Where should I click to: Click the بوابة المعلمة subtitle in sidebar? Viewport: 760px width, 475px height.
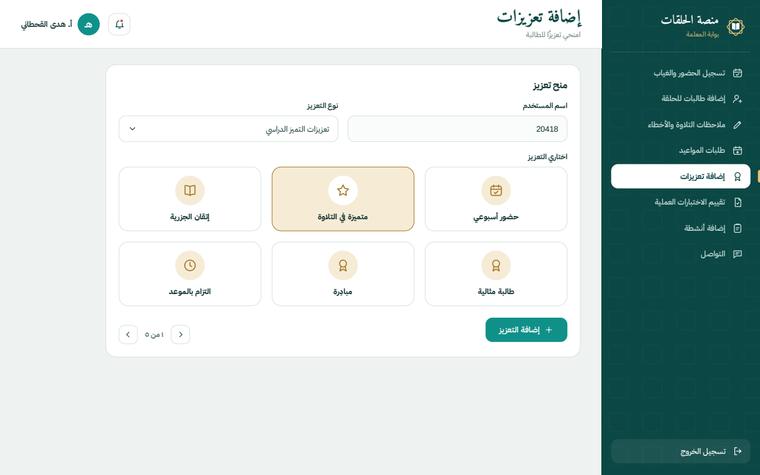pyautogui.click(x=702, y=34)
